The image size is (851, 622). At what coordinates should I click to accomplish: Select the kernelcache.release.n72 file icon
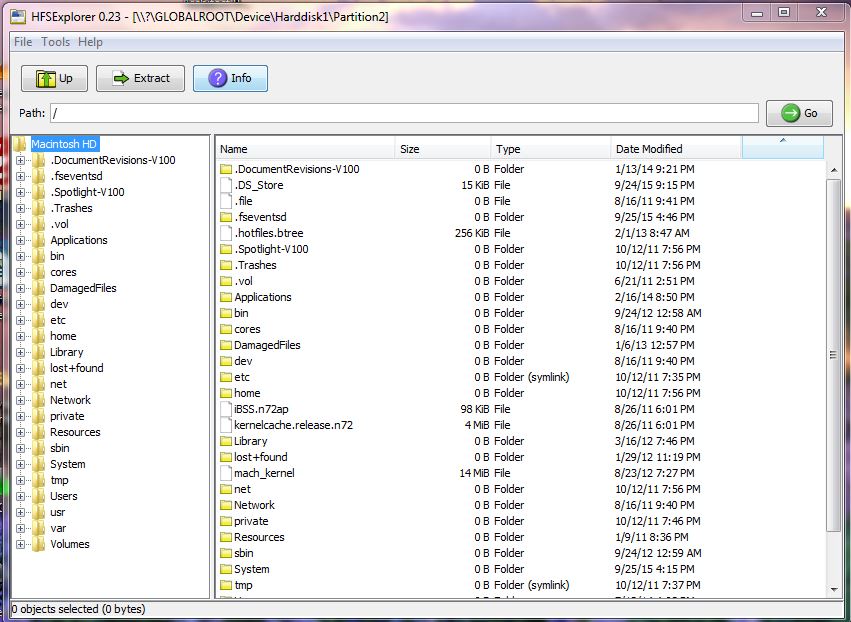pyautogui.click(x=225, y=425)
